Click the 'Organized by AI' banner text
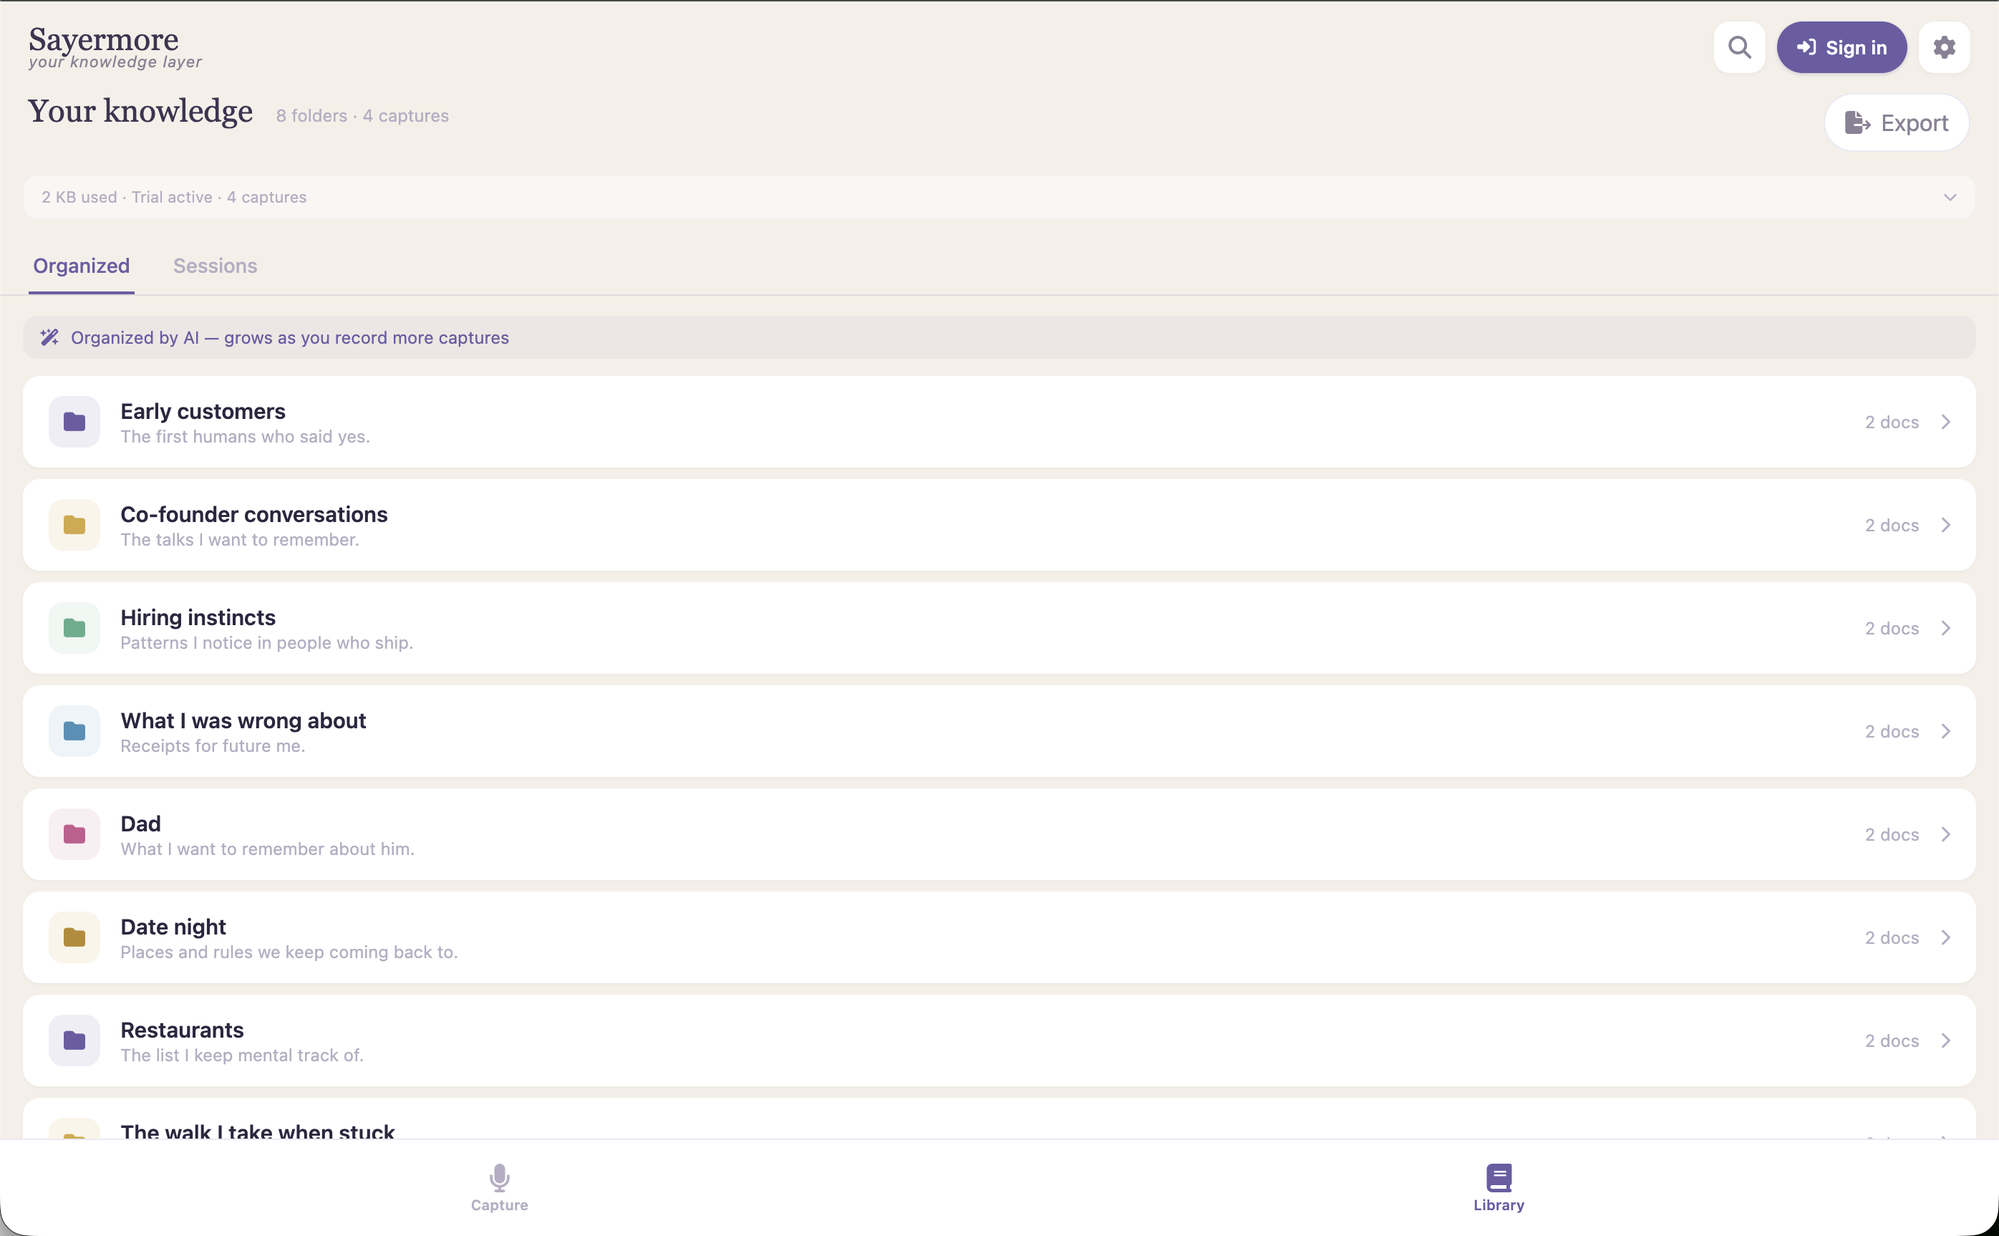1999x1236 pixels. coord(290,338)
